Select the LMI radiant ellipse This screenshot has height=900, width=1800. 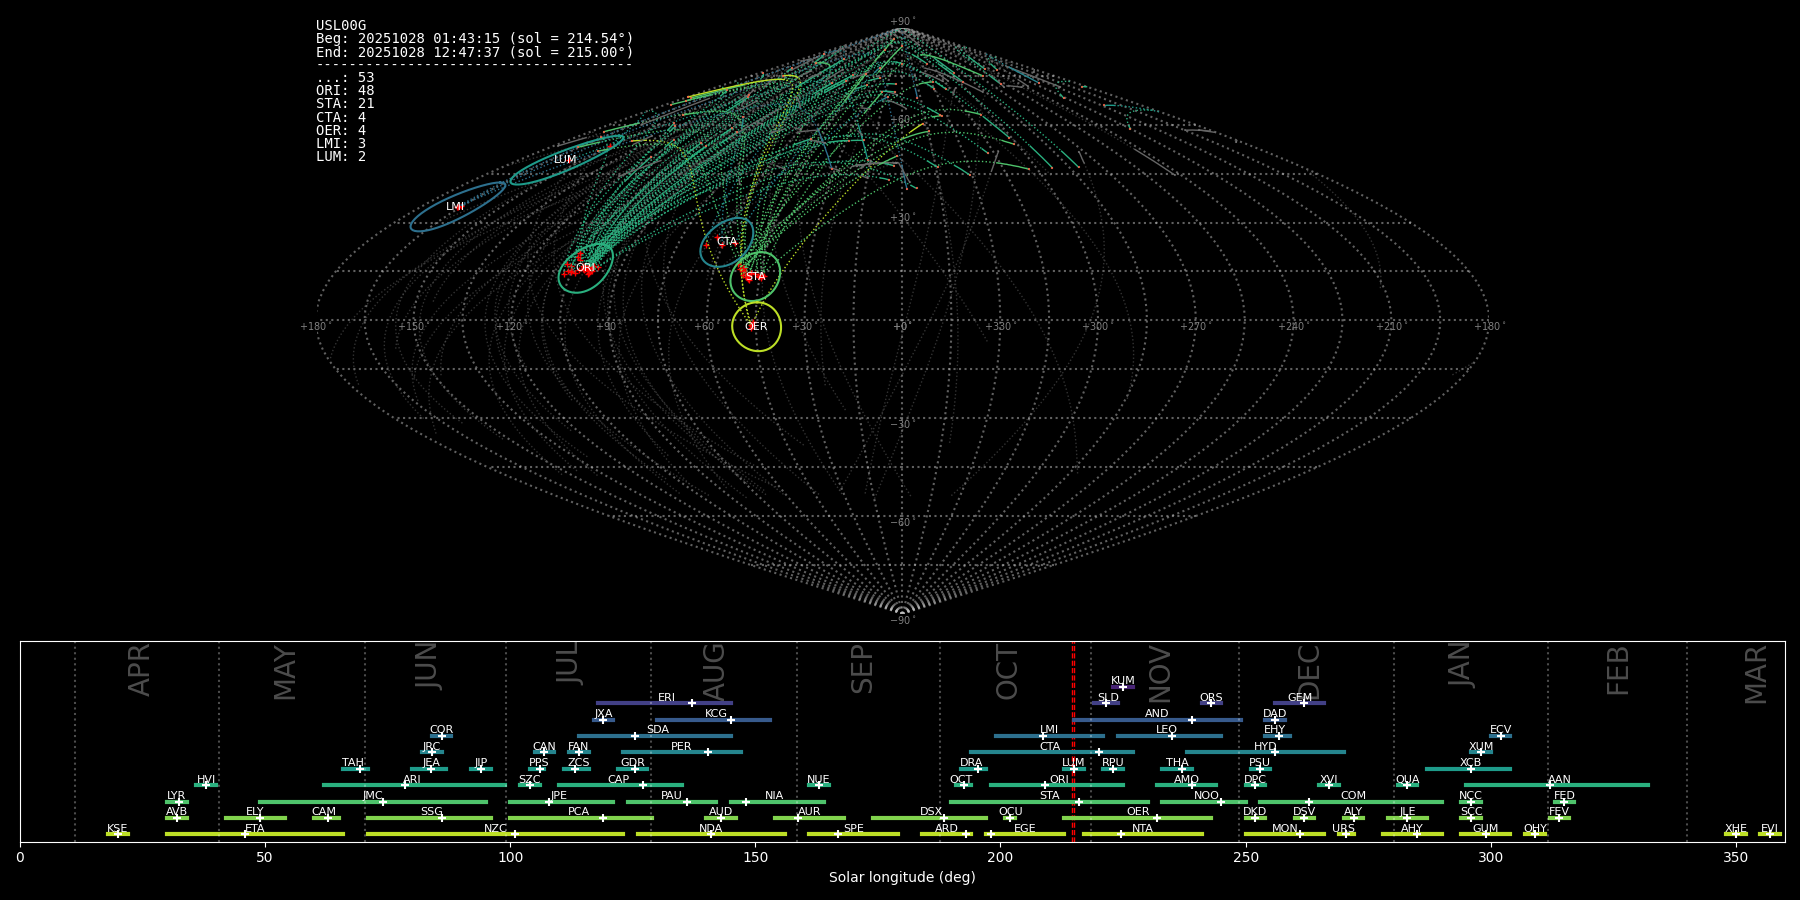pyautogui.click(x=457, y=207)
